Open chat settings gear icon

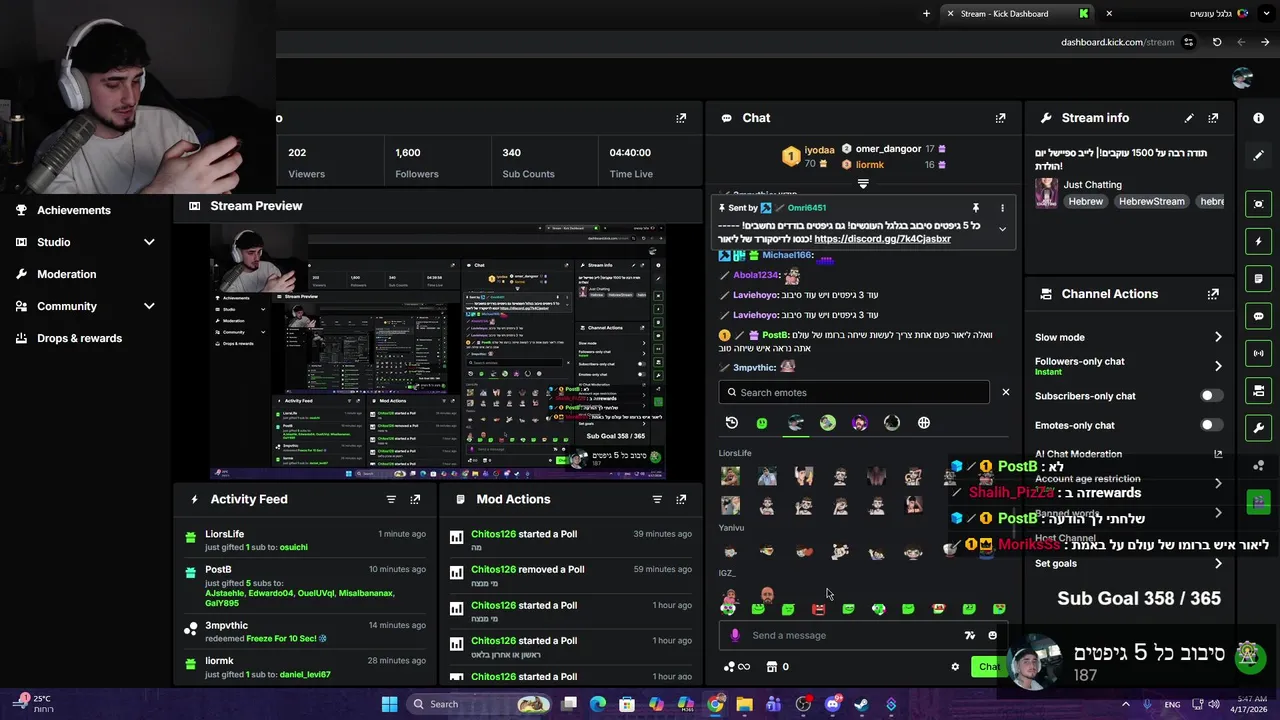coord(955,667)
